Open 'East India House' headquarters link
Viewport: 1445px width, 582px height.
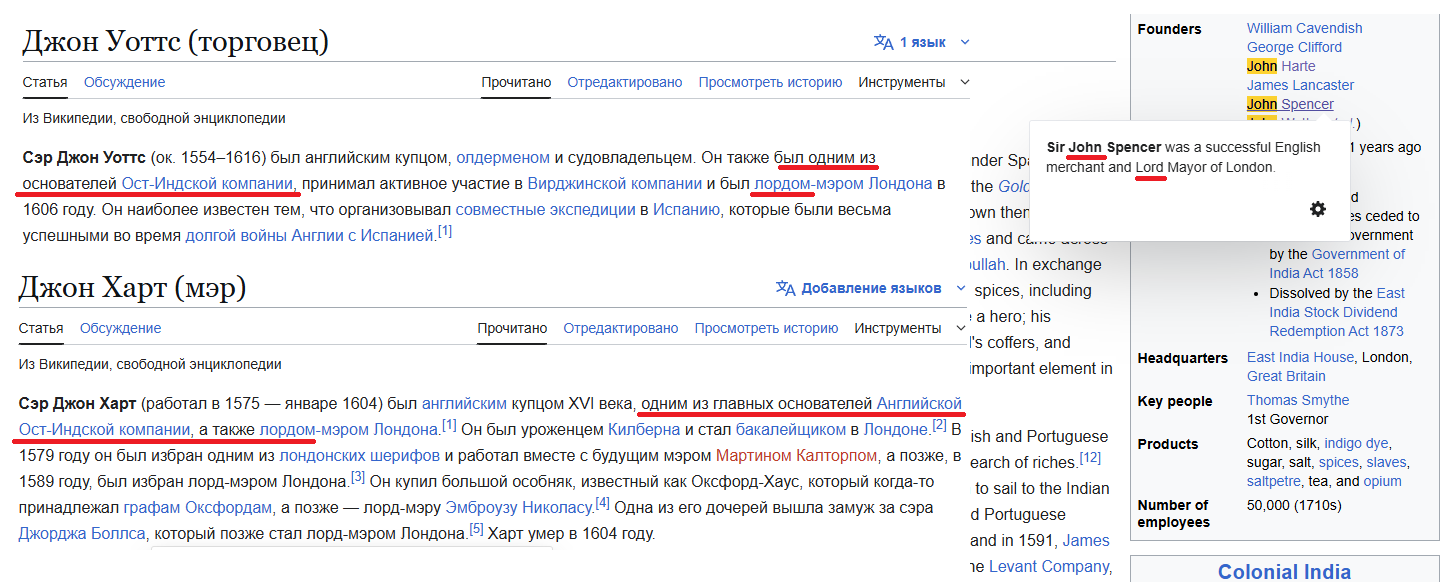point(1300,357)
